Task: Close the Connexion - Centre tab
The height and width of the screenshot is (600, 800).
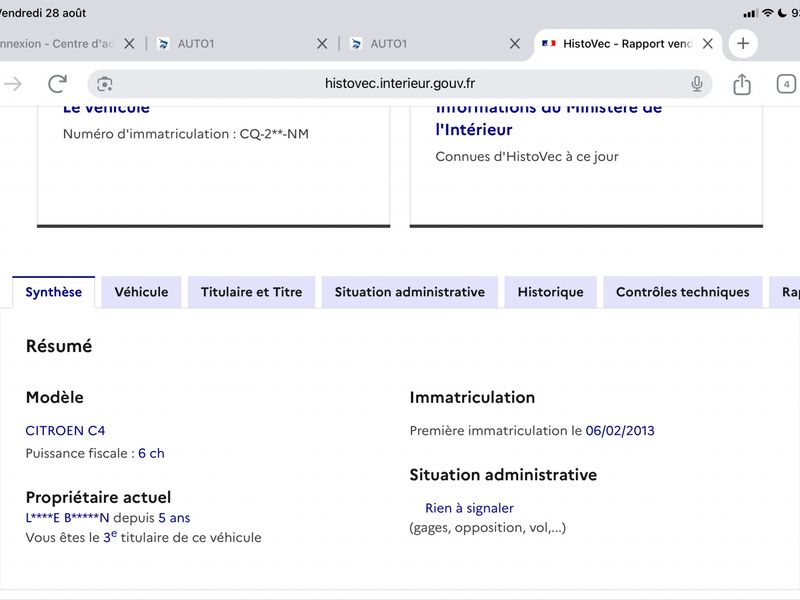Action: (129, 43)
